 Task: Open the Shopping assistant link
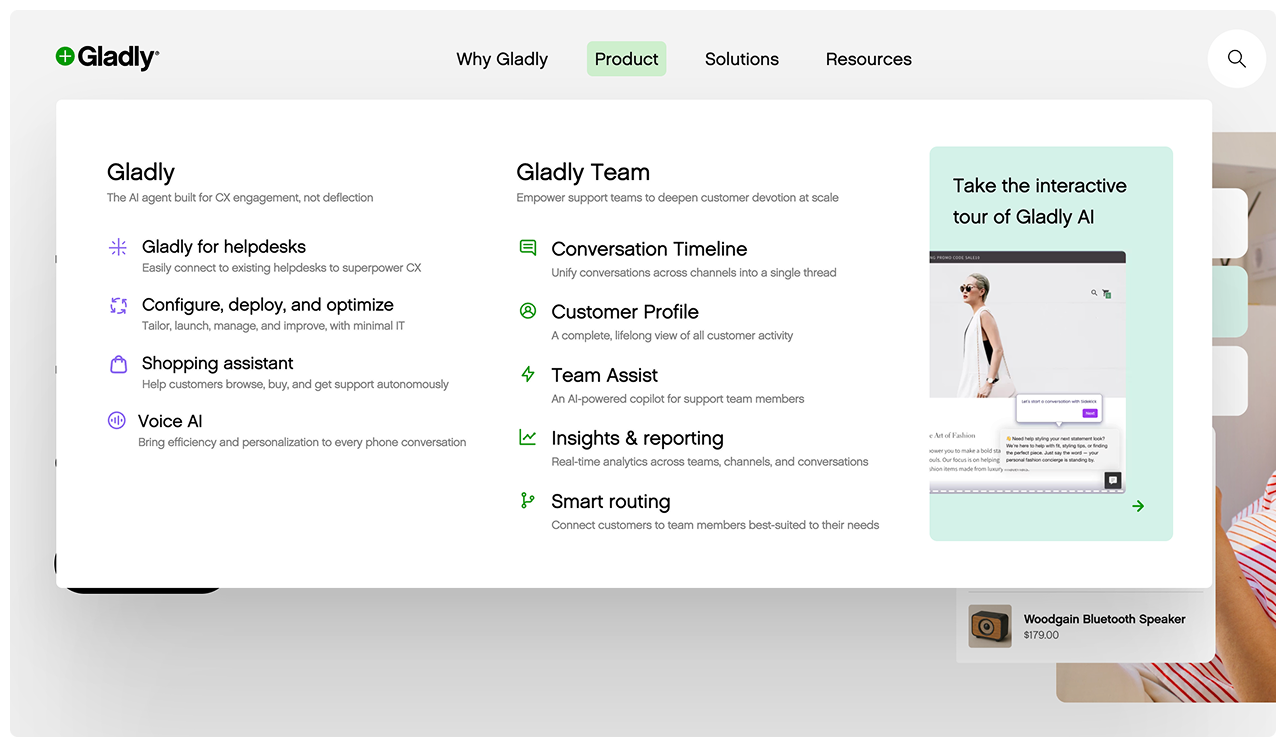click(218, 363)
